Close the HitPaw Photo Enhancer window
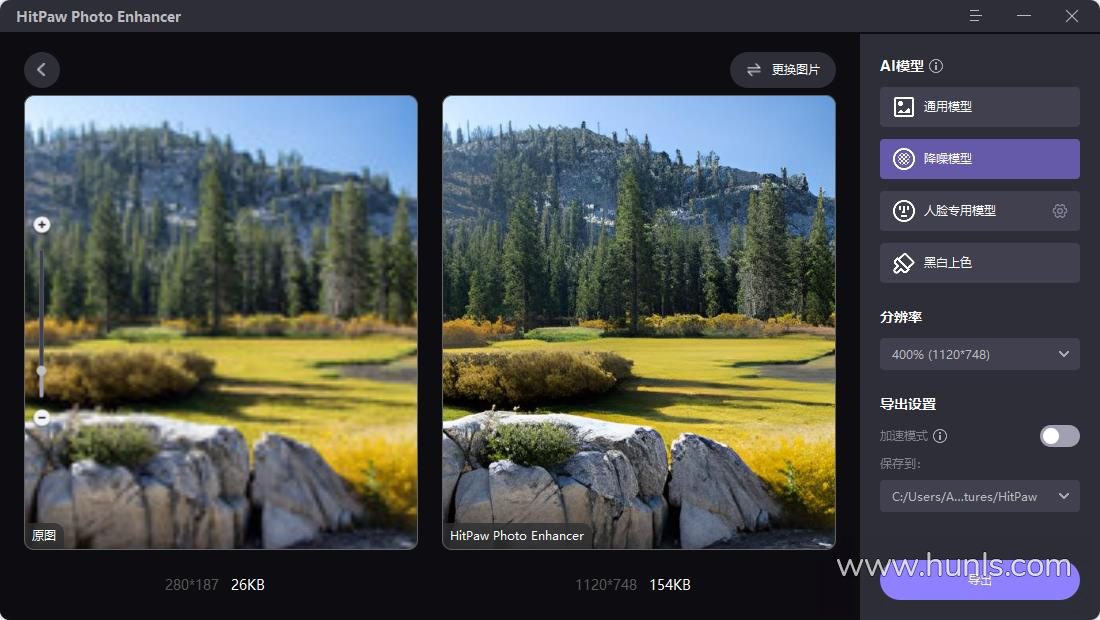 pos(1071,15)
